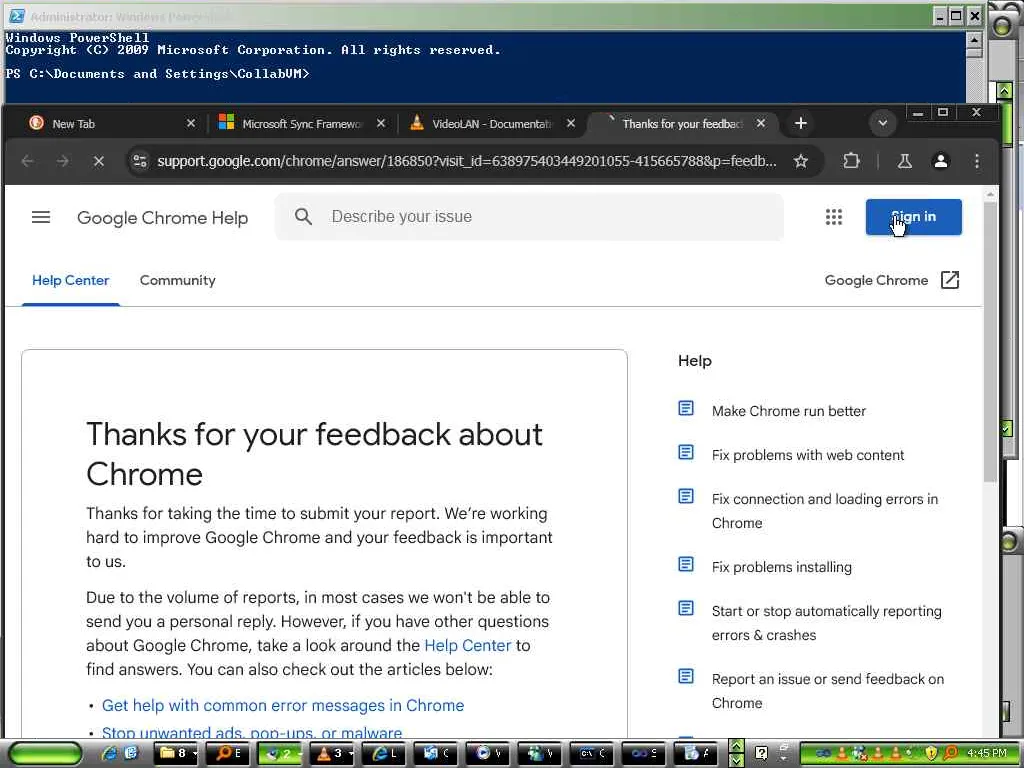1024x768 pixels.
Task: Open the Extensions puzzle icon
Action: (x=851, y=161)
